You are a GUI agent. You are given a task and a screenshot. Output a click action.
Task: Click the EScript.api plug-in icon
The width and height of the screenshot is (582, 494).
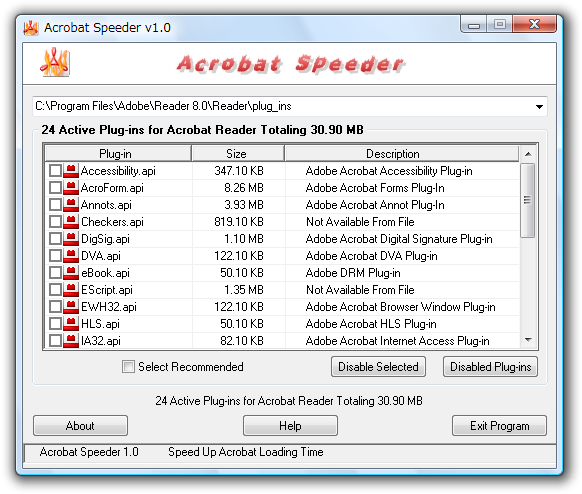tap(71, 290)
